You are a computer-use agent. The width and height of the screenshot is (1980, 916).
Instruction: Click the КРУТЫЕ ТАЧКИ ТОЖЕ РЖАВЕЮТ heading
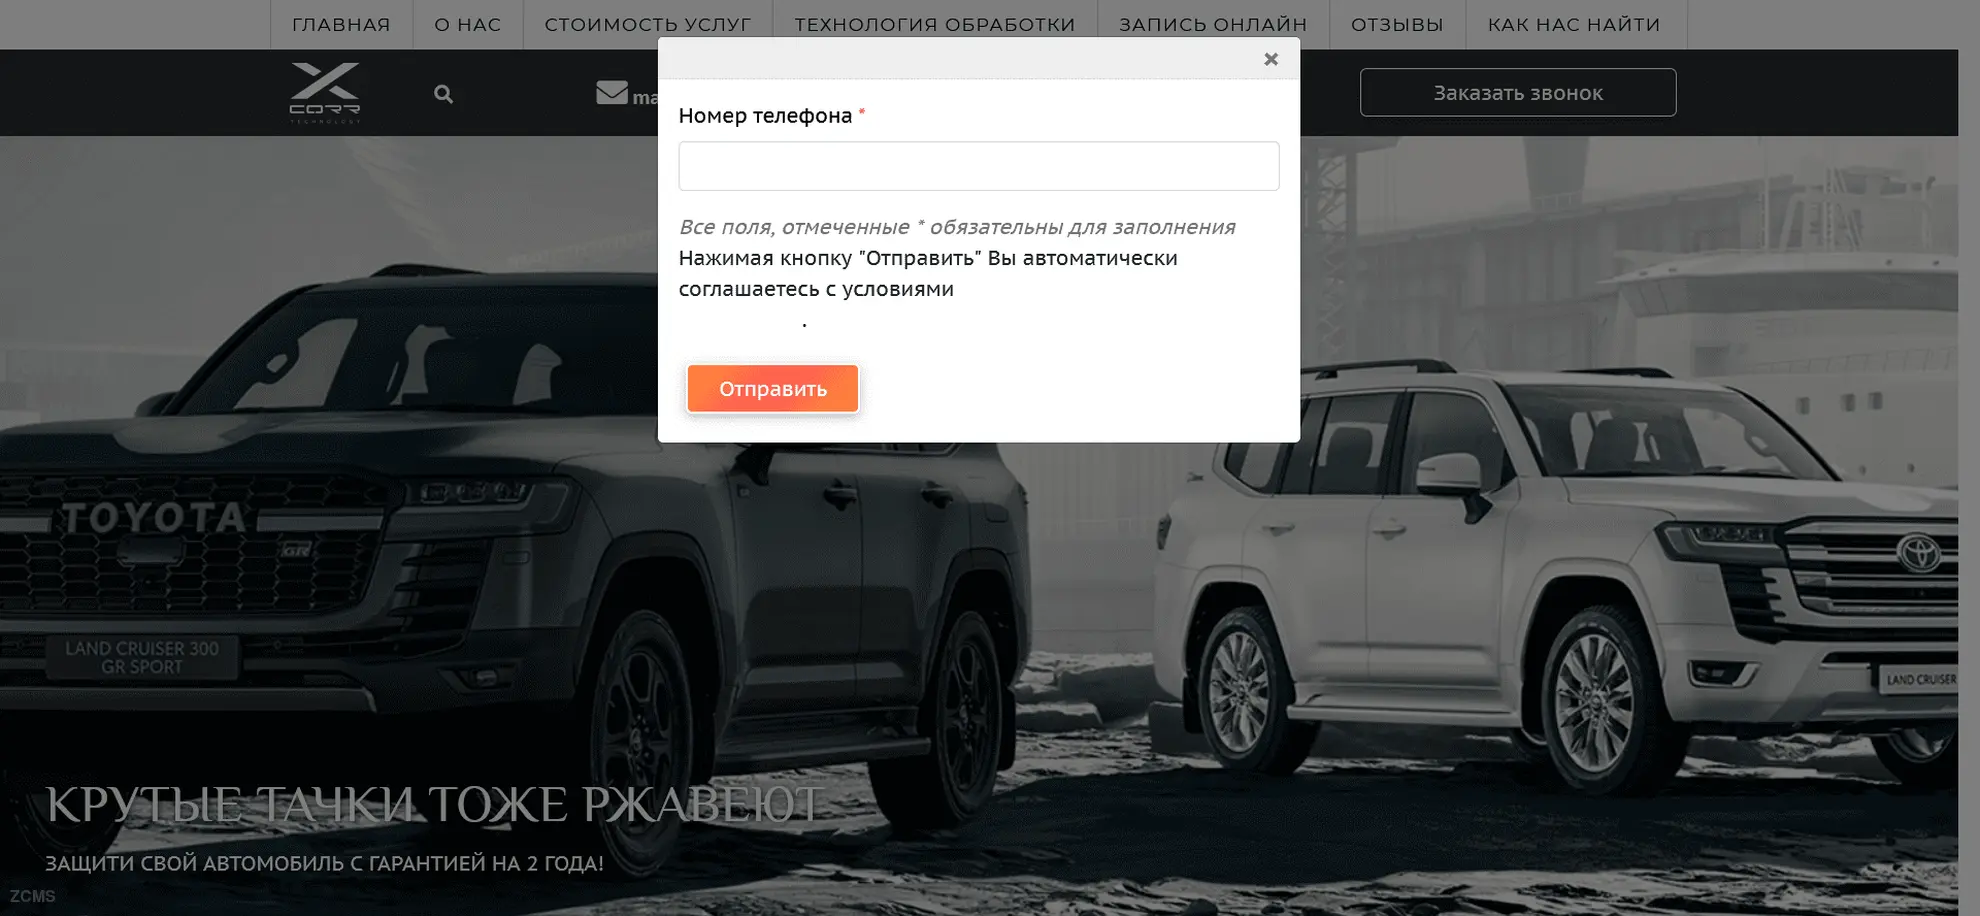[x=435, y=805]
